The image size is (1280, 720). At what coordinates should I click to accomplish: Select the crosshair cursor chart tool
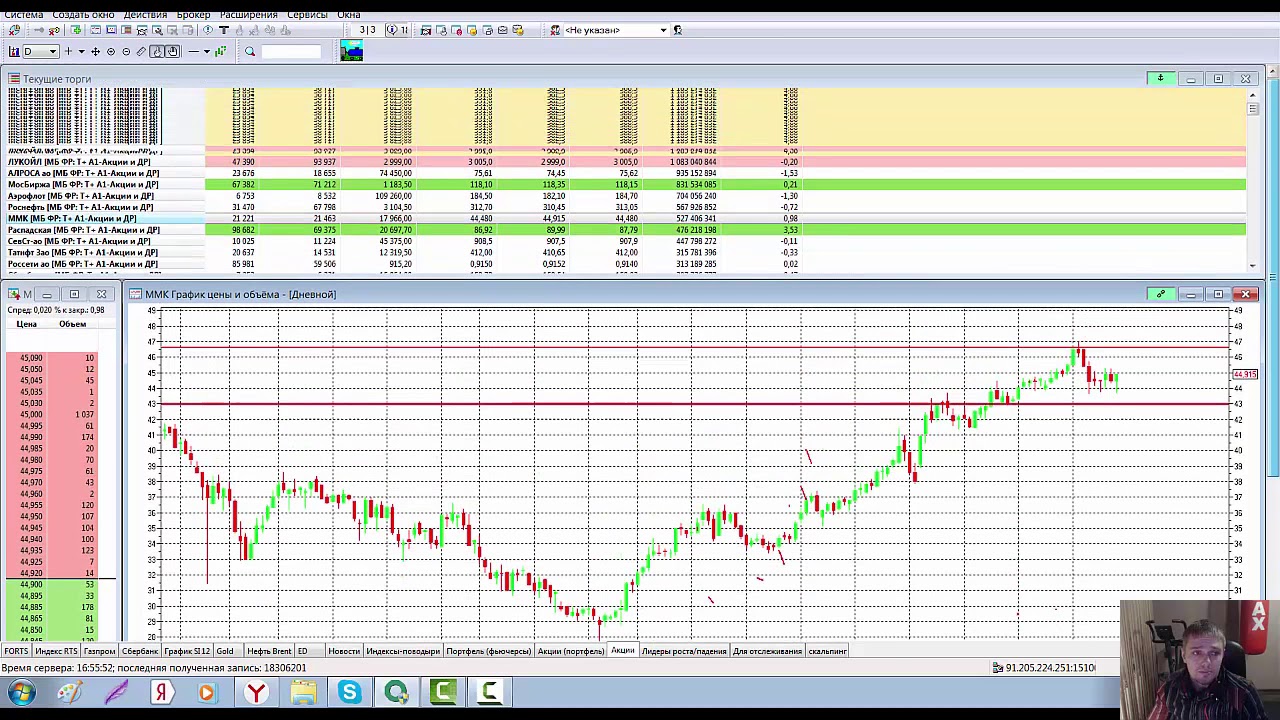click(x=68, y=51)
